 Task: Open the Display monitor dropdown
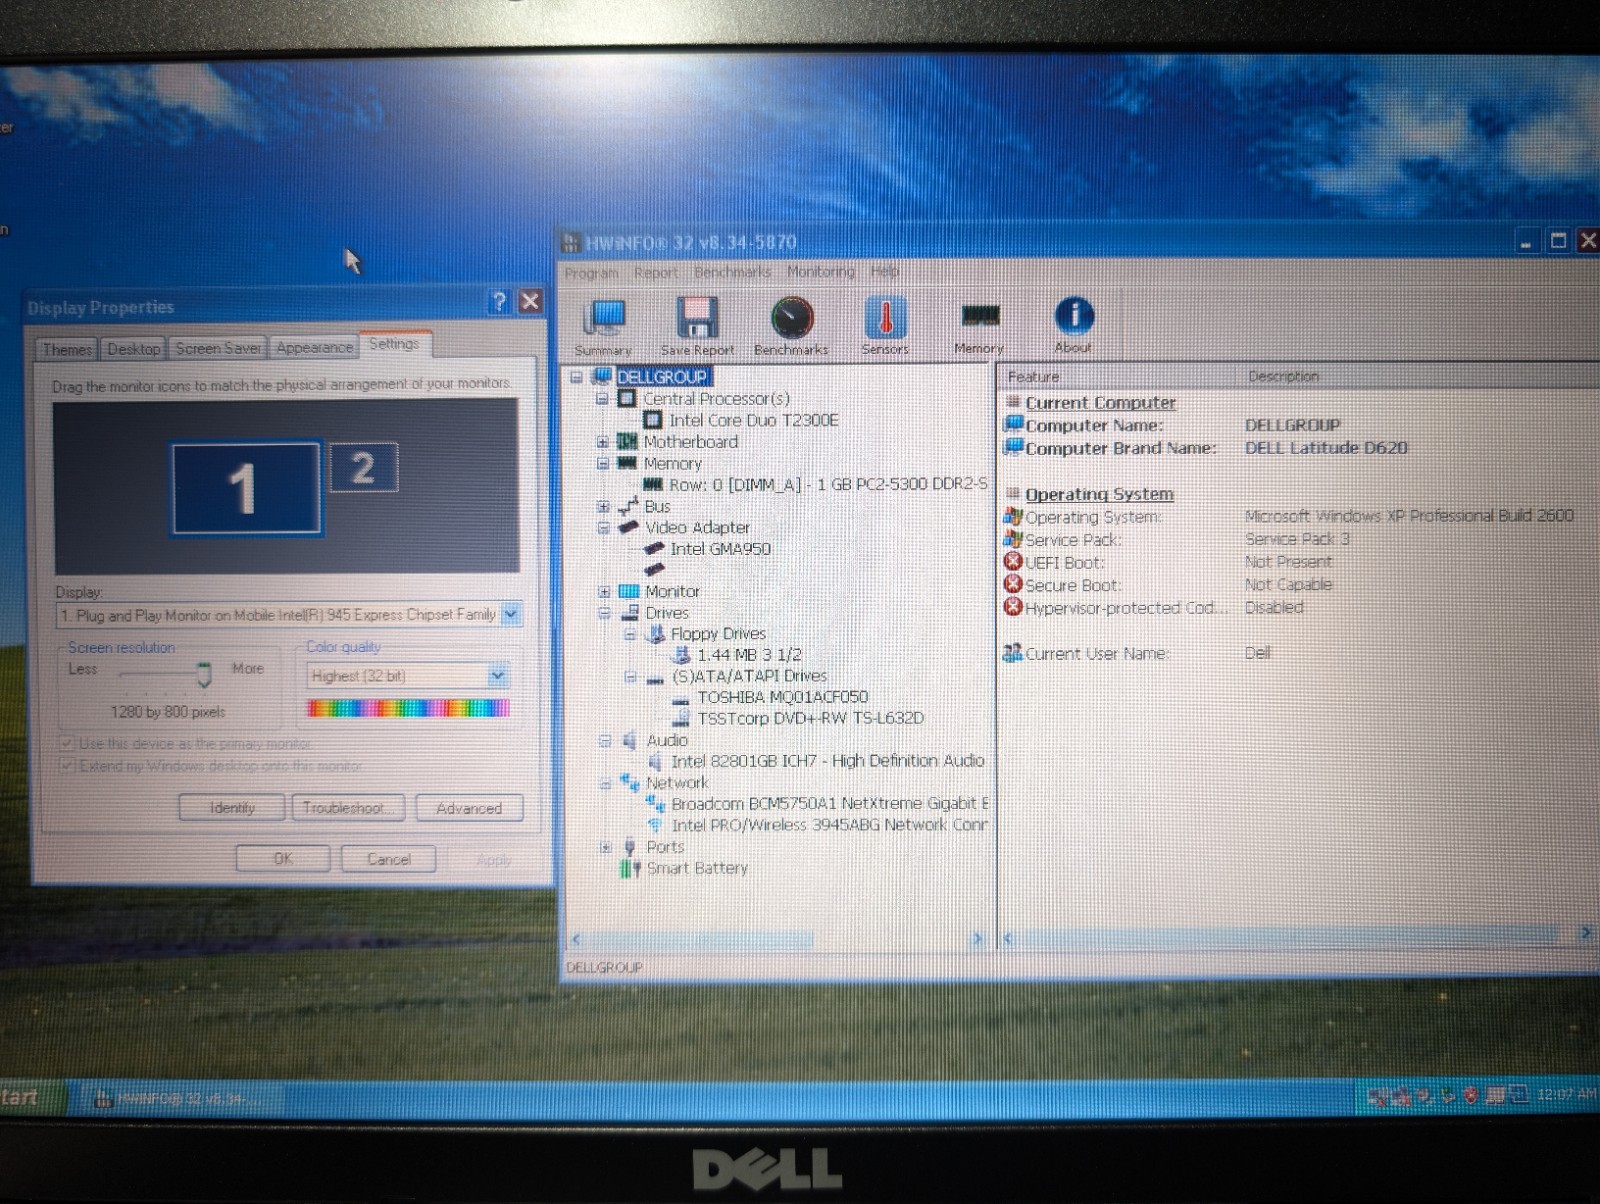click(510, 614)
